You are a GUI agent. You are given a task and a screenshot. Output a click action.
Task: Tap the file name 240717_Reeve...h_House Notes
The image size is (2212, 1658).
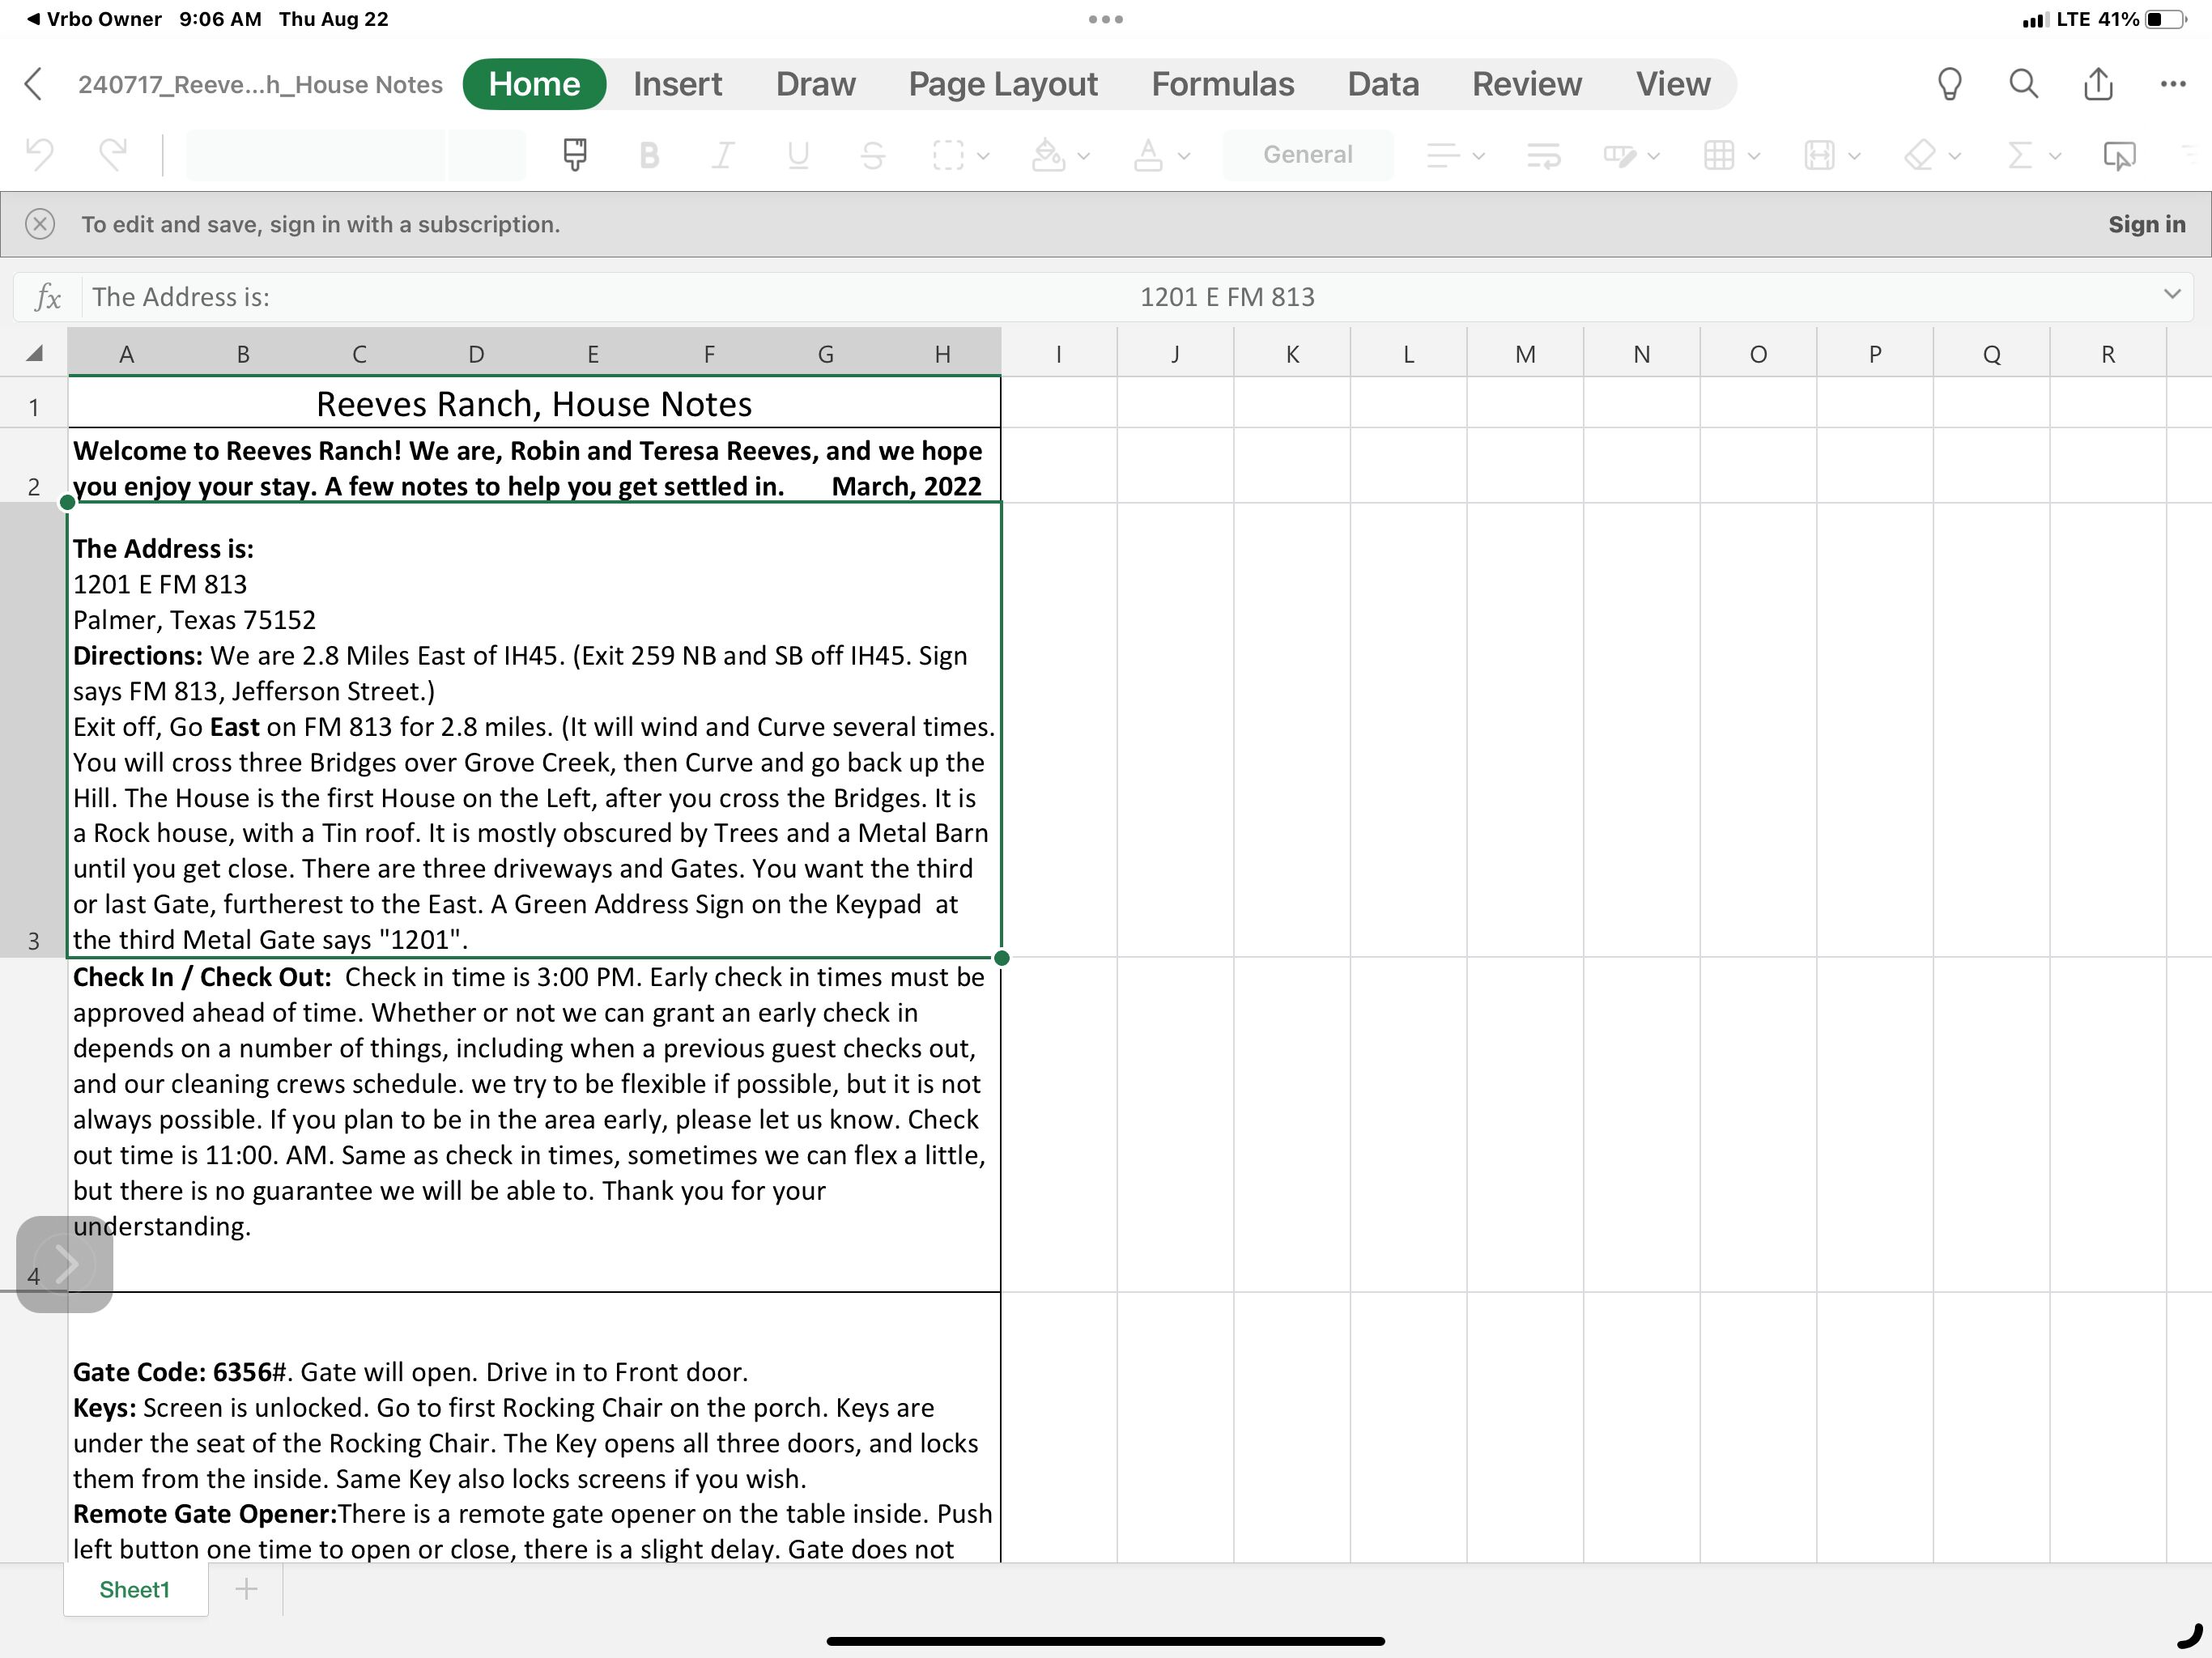(260, 85)
